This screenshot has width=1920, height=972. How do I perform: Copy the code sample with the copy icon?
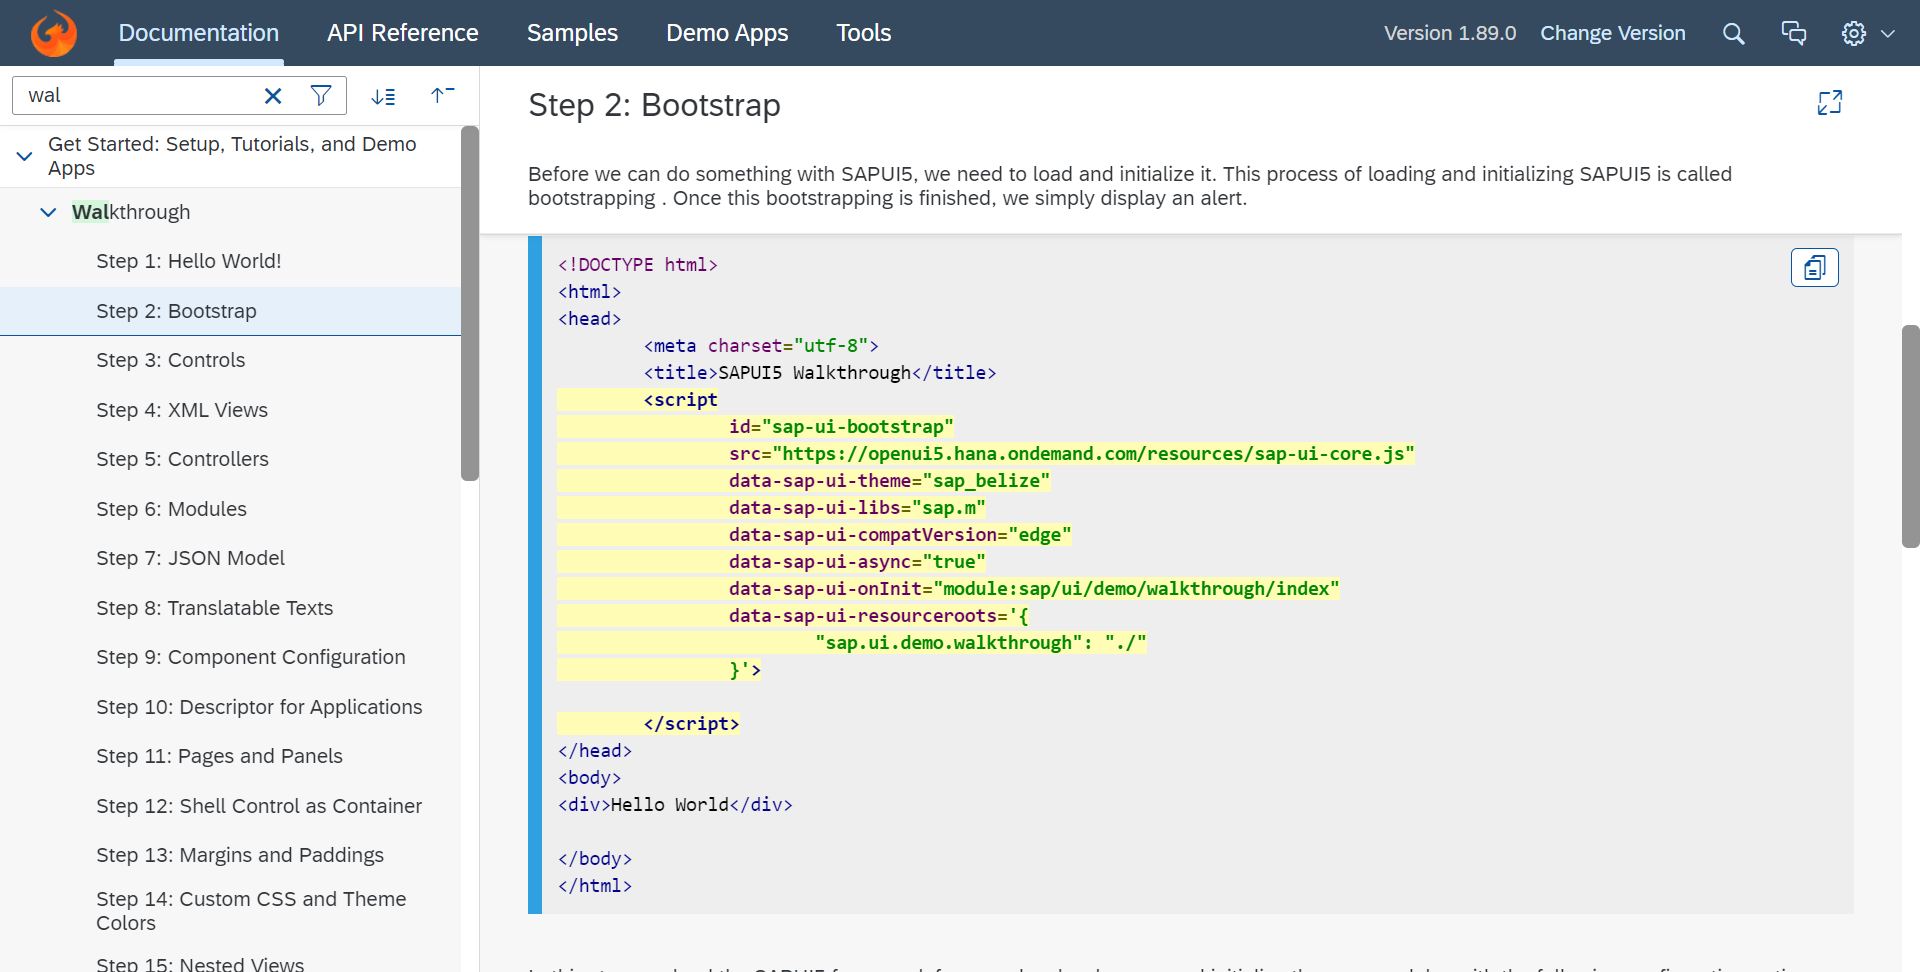tap(1814, 267)
